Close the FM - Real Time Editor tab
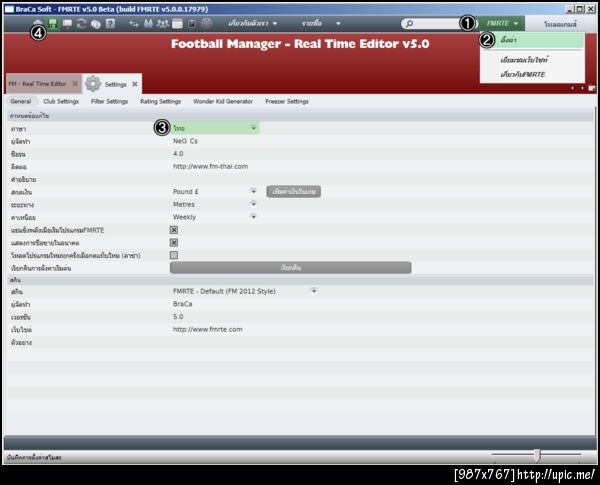Viewport: 600px width, 485px height. tap(75, 83)
